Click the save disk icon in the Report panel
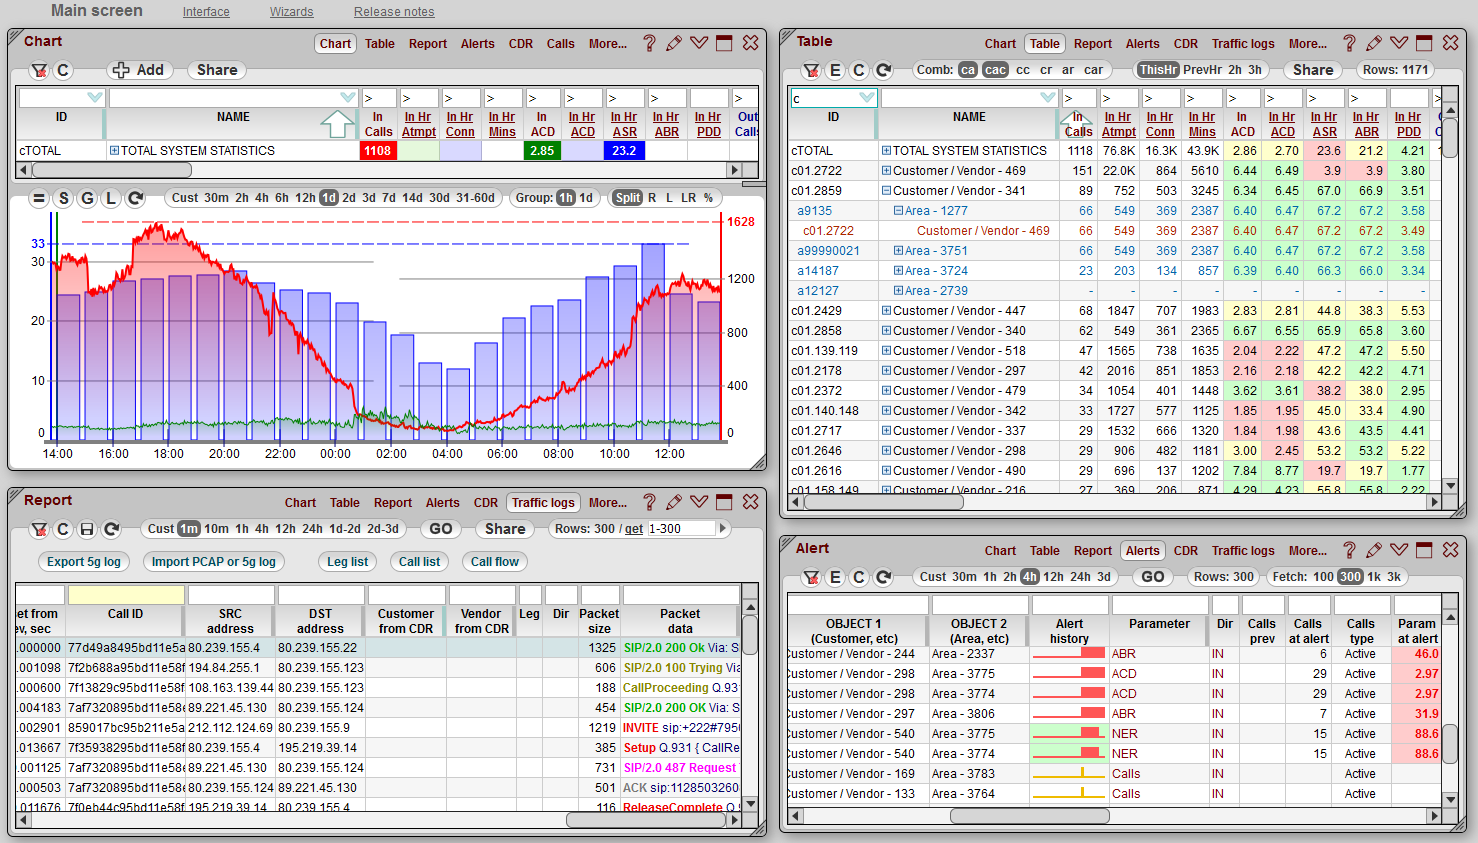The width and height of the screenshot is (1478, 843). (x=85, y=530)
